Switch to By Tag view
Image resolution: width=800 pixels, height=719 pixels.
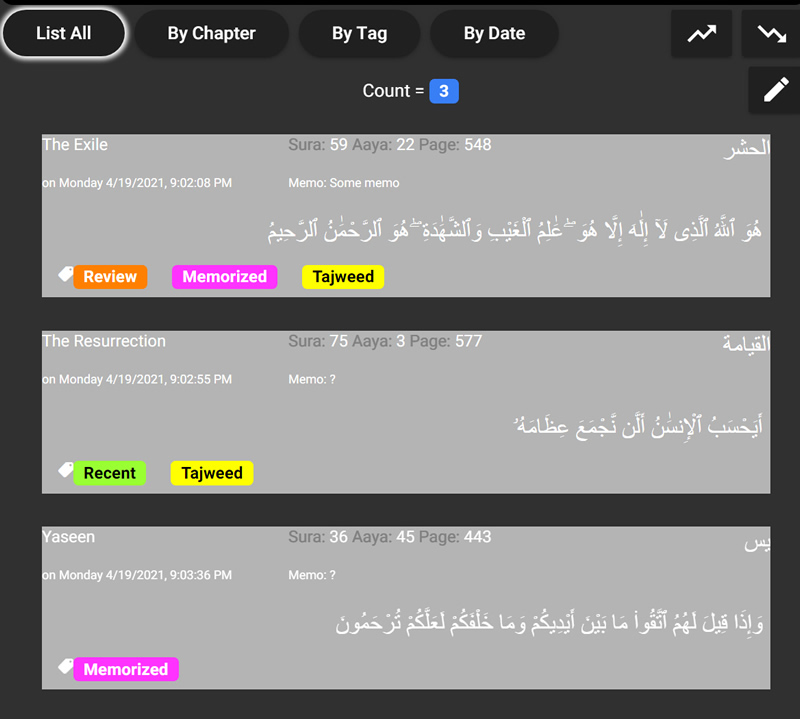point(359,33)
